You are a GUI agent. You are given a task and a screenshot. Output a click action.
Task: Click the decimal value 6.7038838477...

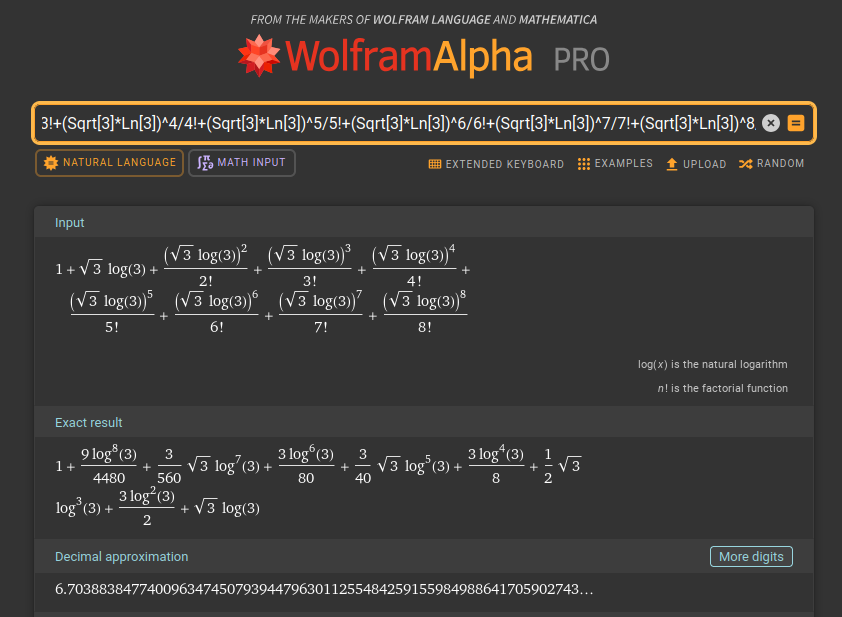[324, 590]
